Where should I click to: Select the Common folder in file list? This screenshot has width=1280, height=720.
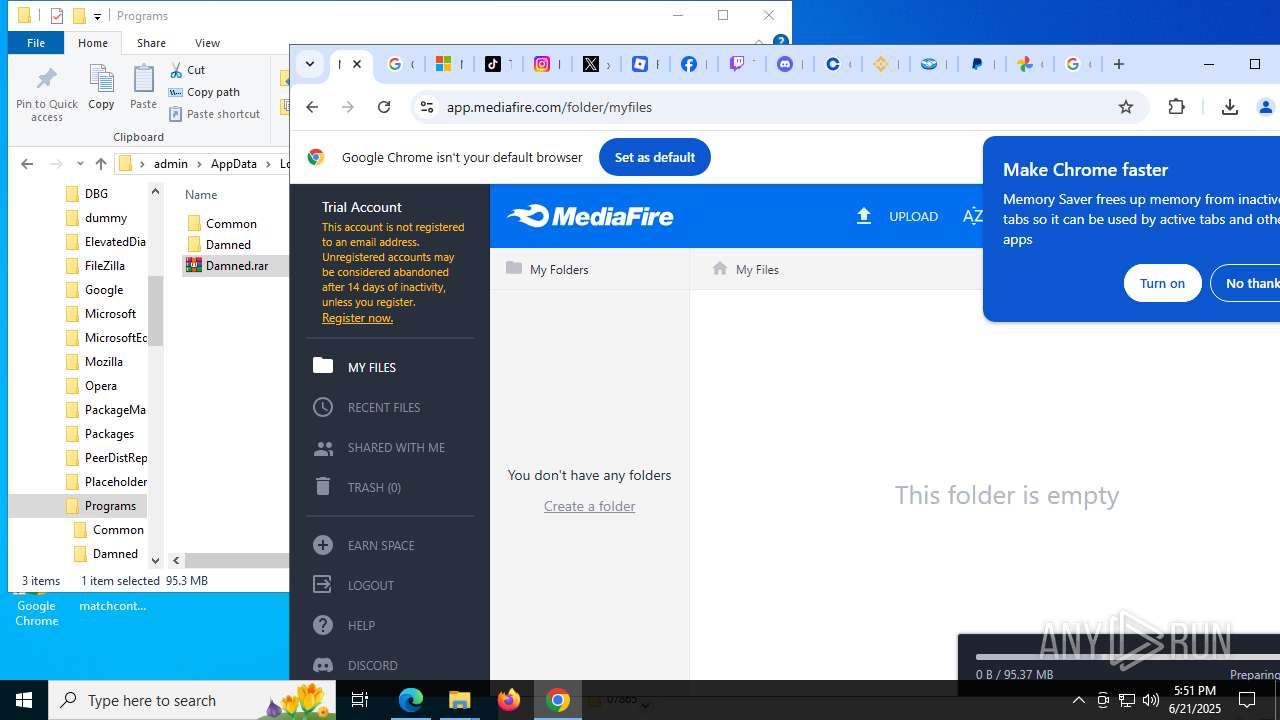point(231,223)
